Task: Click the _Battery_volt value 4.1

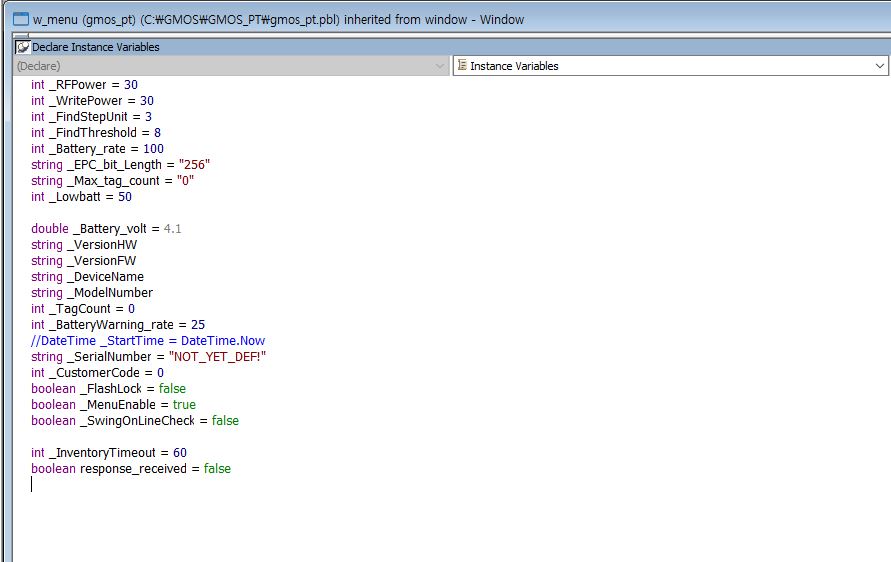Action: click(172, 229)
